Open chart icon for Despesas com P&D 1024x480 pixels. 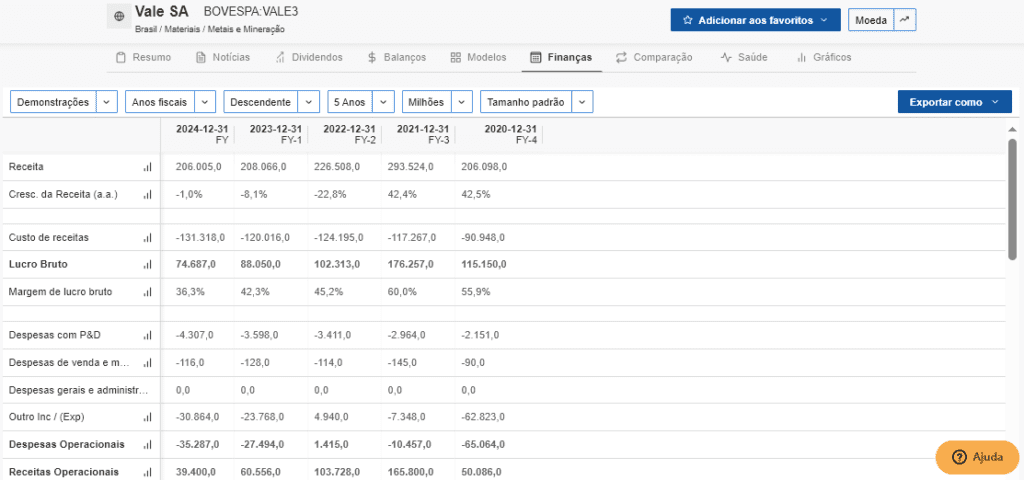click(147, 335)
